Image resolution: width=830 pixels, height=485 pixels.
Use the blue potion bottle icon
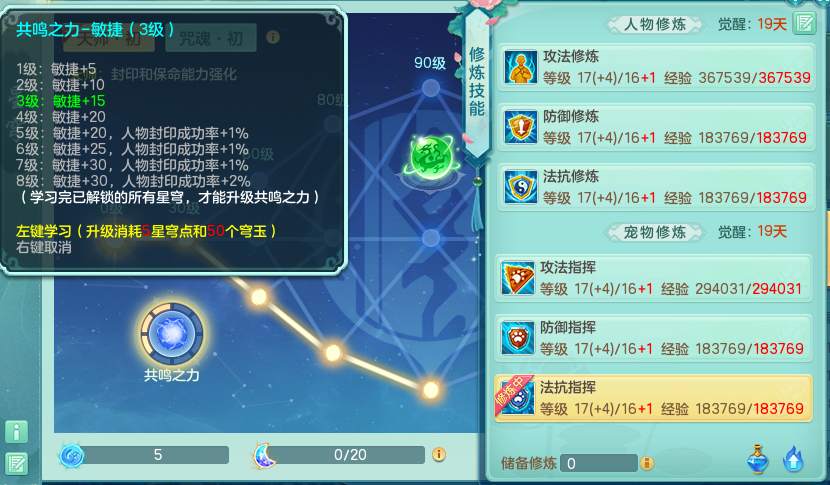click(x=757, y=459)
